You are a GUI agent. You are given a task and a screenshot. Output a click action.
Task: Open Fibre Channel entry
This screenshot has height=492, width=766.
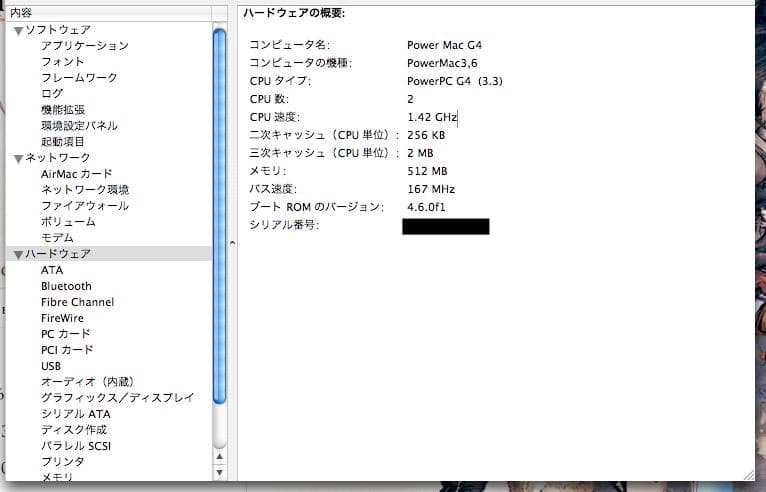click(77, 302)
